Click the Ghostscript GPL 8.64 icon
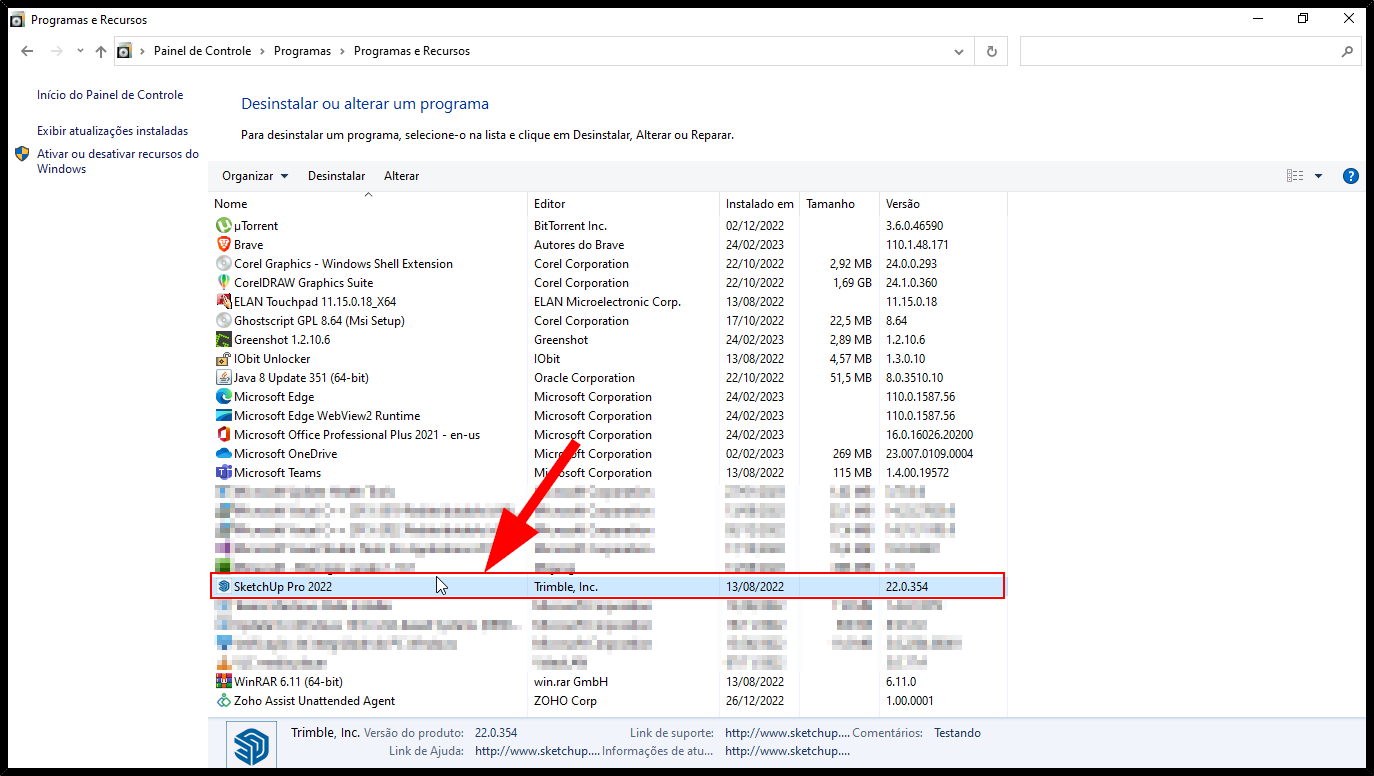Image resolution: width=1374 pixels, height=776 pixels. (224, 321)
